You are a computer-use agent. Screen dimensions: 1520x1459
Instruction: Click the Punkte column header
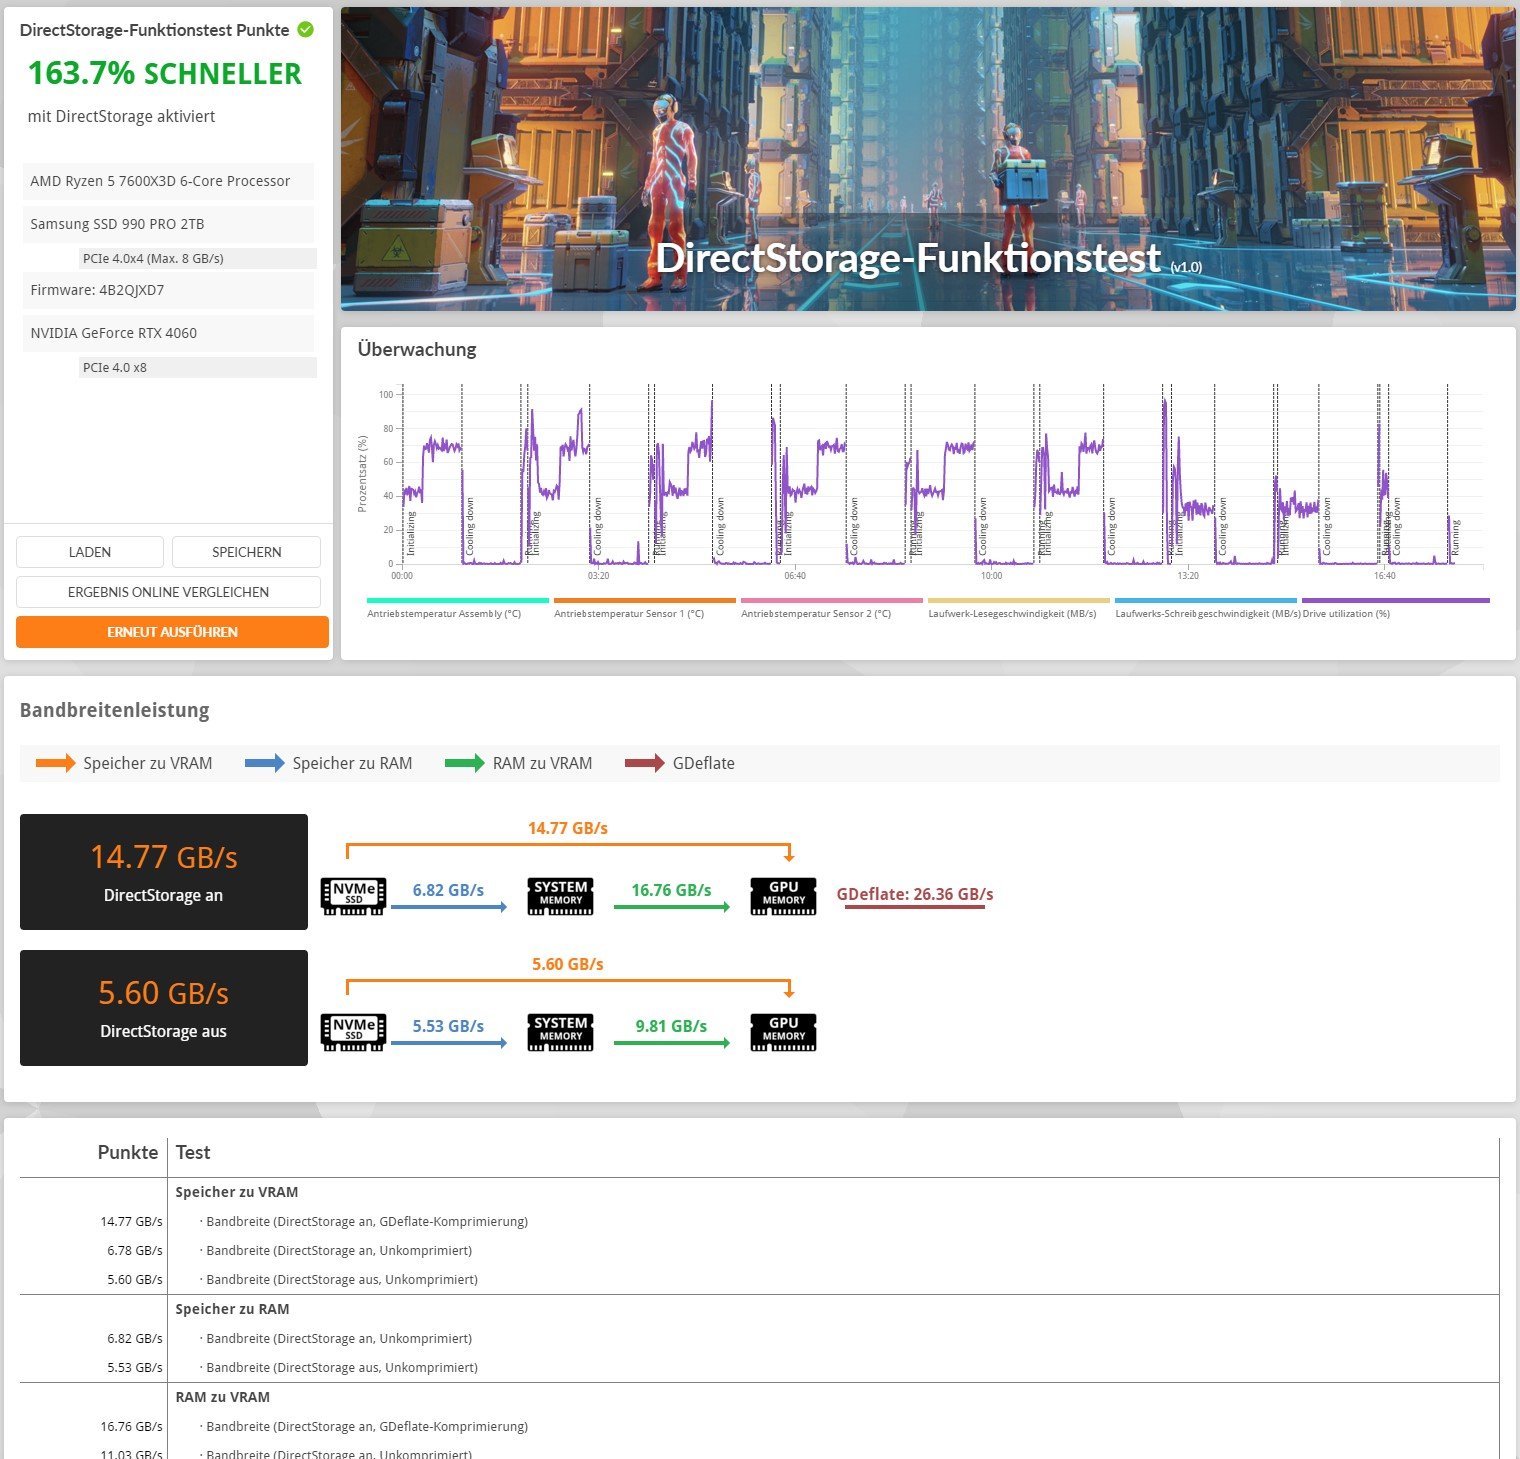[x=128, y=1152]
